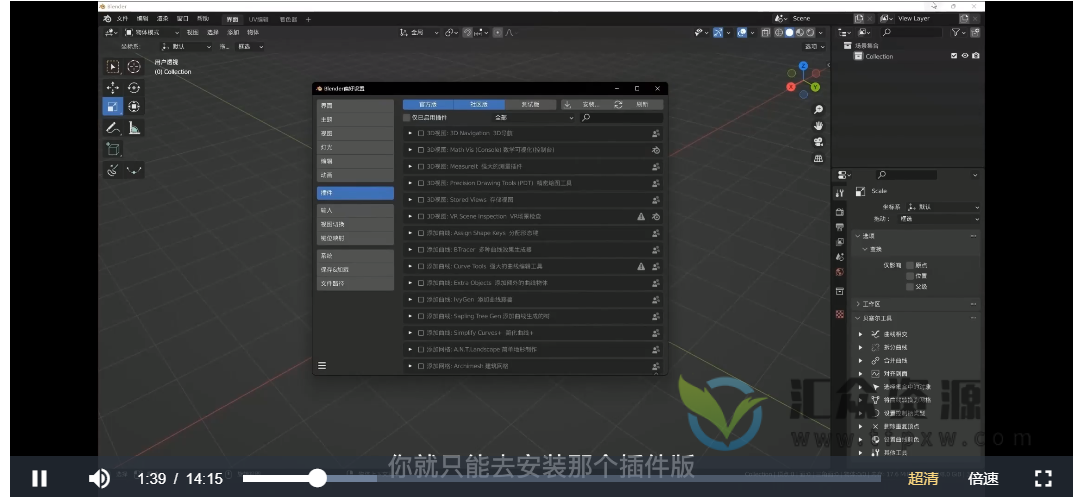Toggle the 官方版 (Official) support filter

[428, 105]
